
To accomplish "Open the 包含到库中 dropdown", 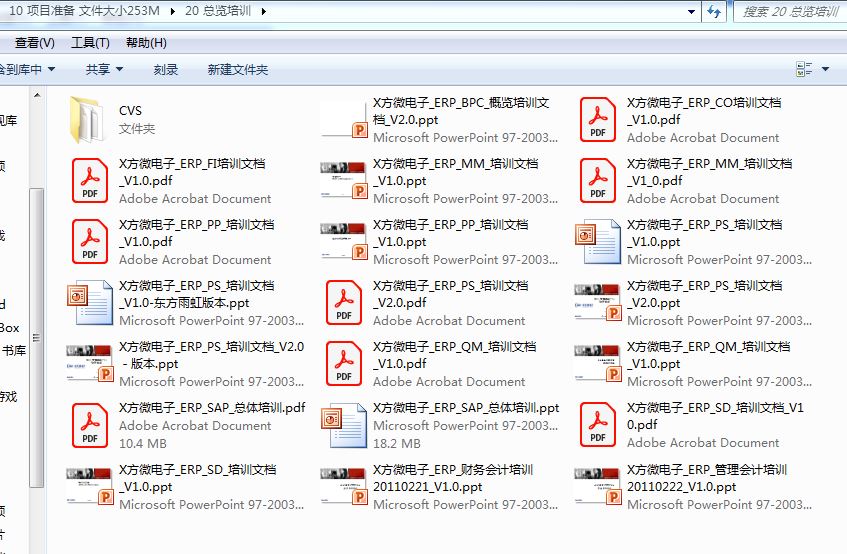I will (x=27, y=69).
